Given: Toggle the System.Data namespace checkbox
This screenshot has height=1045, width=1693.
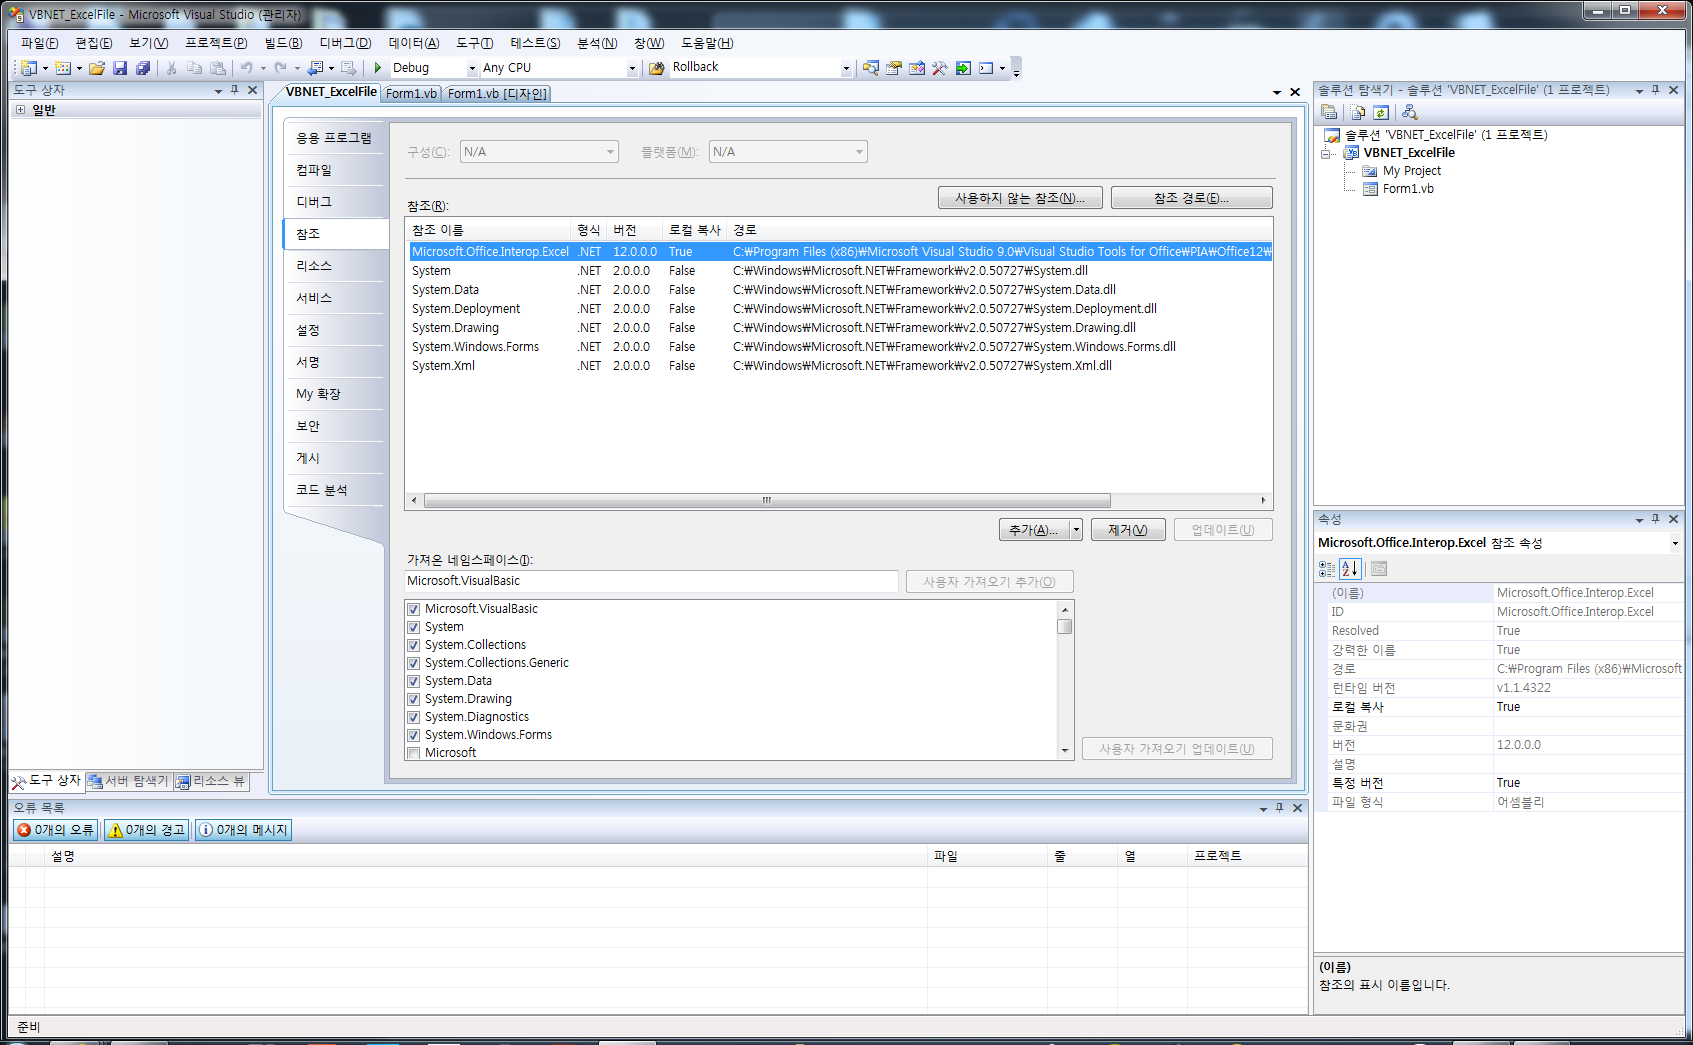Looking at the screenshot, I should 413,681.
